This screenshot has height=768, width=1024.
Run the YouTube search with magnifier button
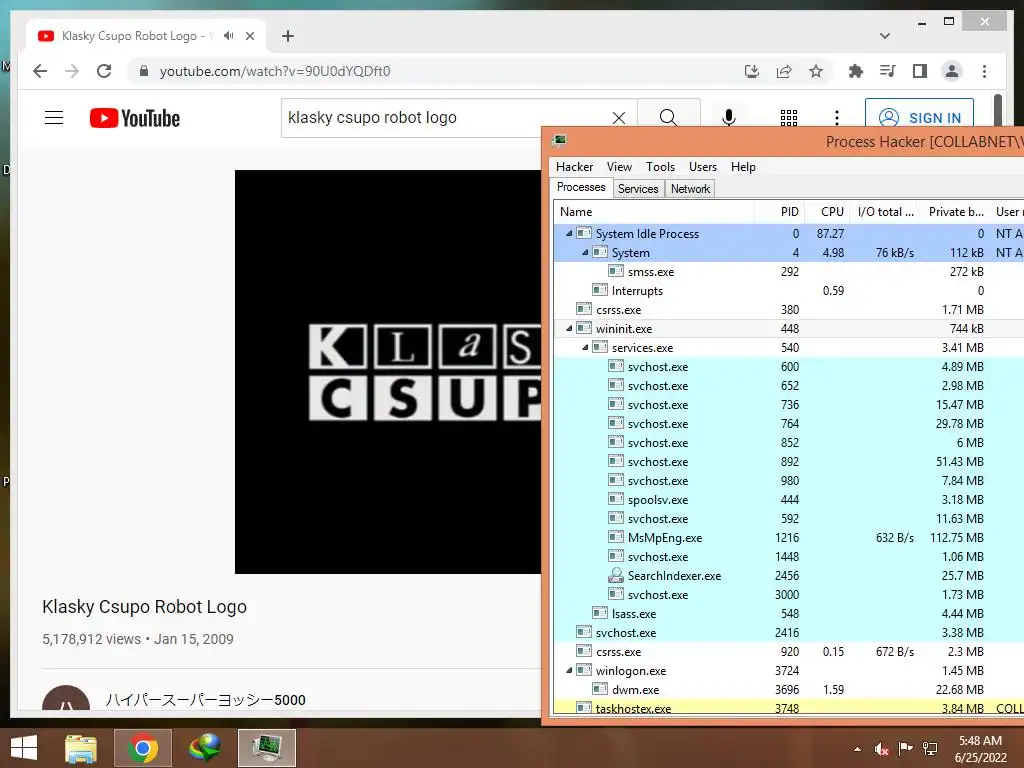pyautogui.click(x=667, y=118)
